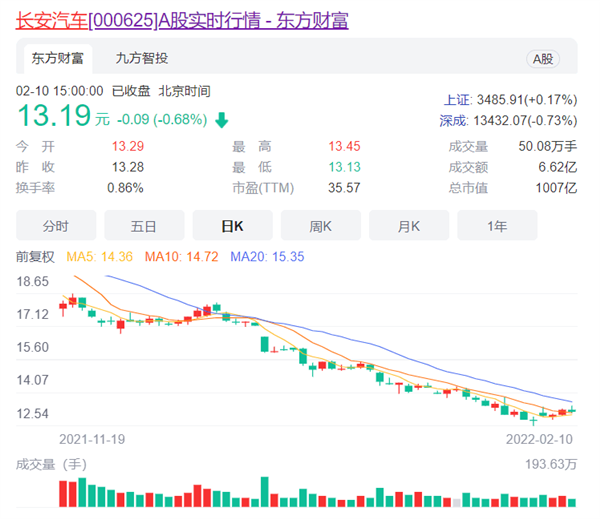This screenshot has width=600, height=519.
Task: Switch chart to 分时 view
Action: coord(56,226)
